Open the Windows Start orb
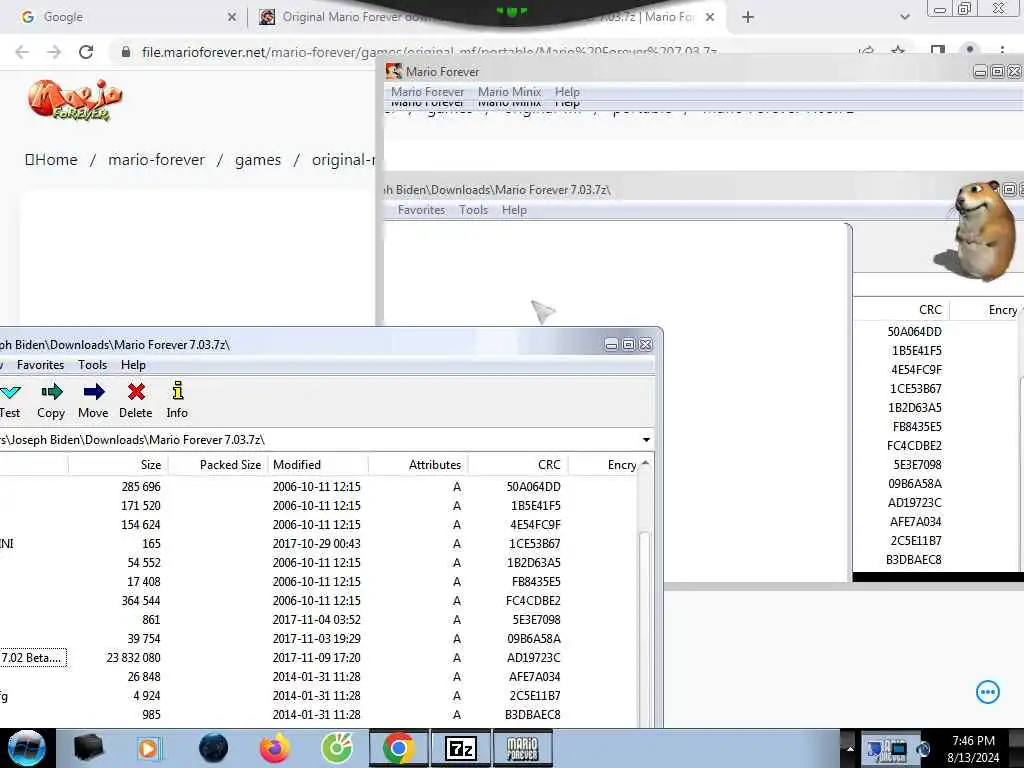Screen dimensions: 1024x768 [26, 748]
